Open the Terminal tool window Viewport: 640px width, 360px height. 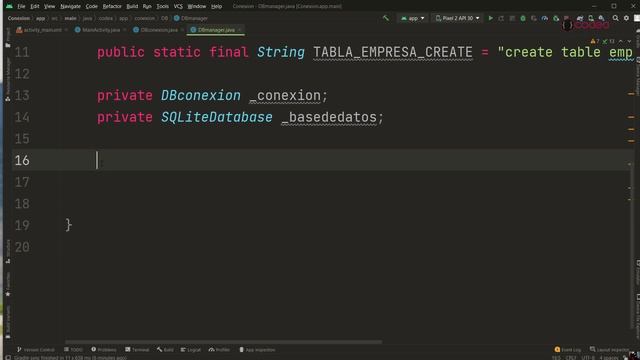point(137,350)
